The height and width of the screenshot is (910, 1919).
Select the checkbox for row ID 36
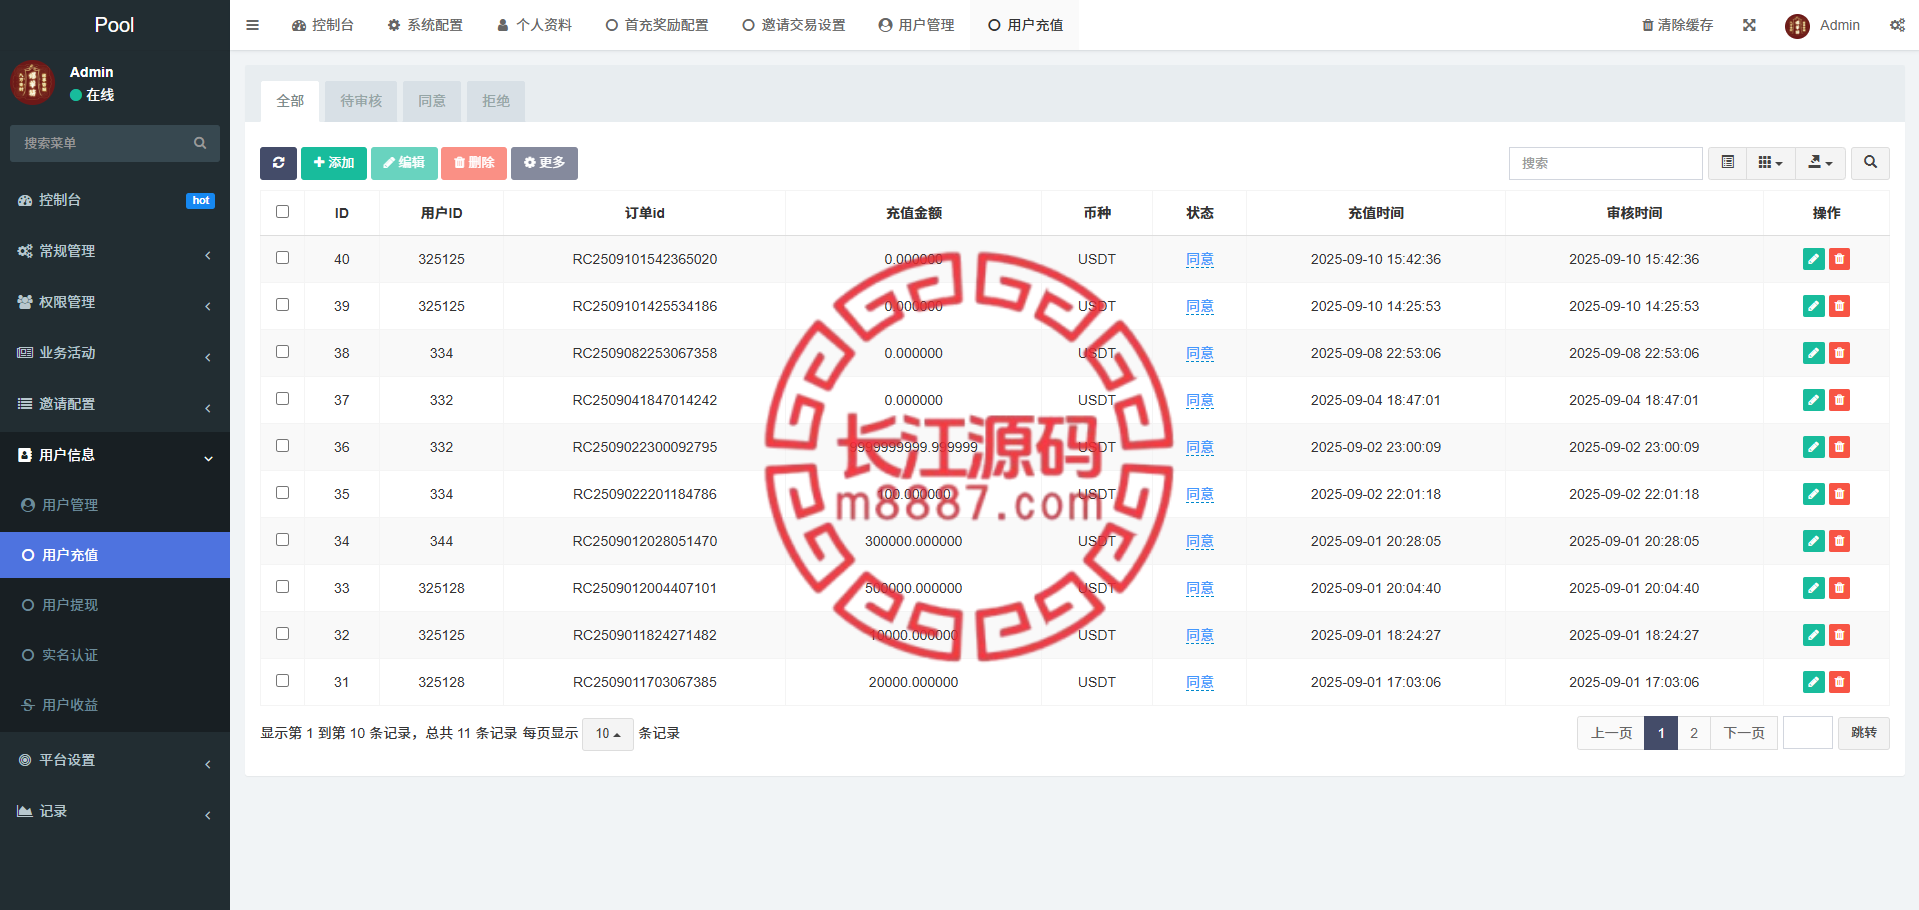pos(282,446)
